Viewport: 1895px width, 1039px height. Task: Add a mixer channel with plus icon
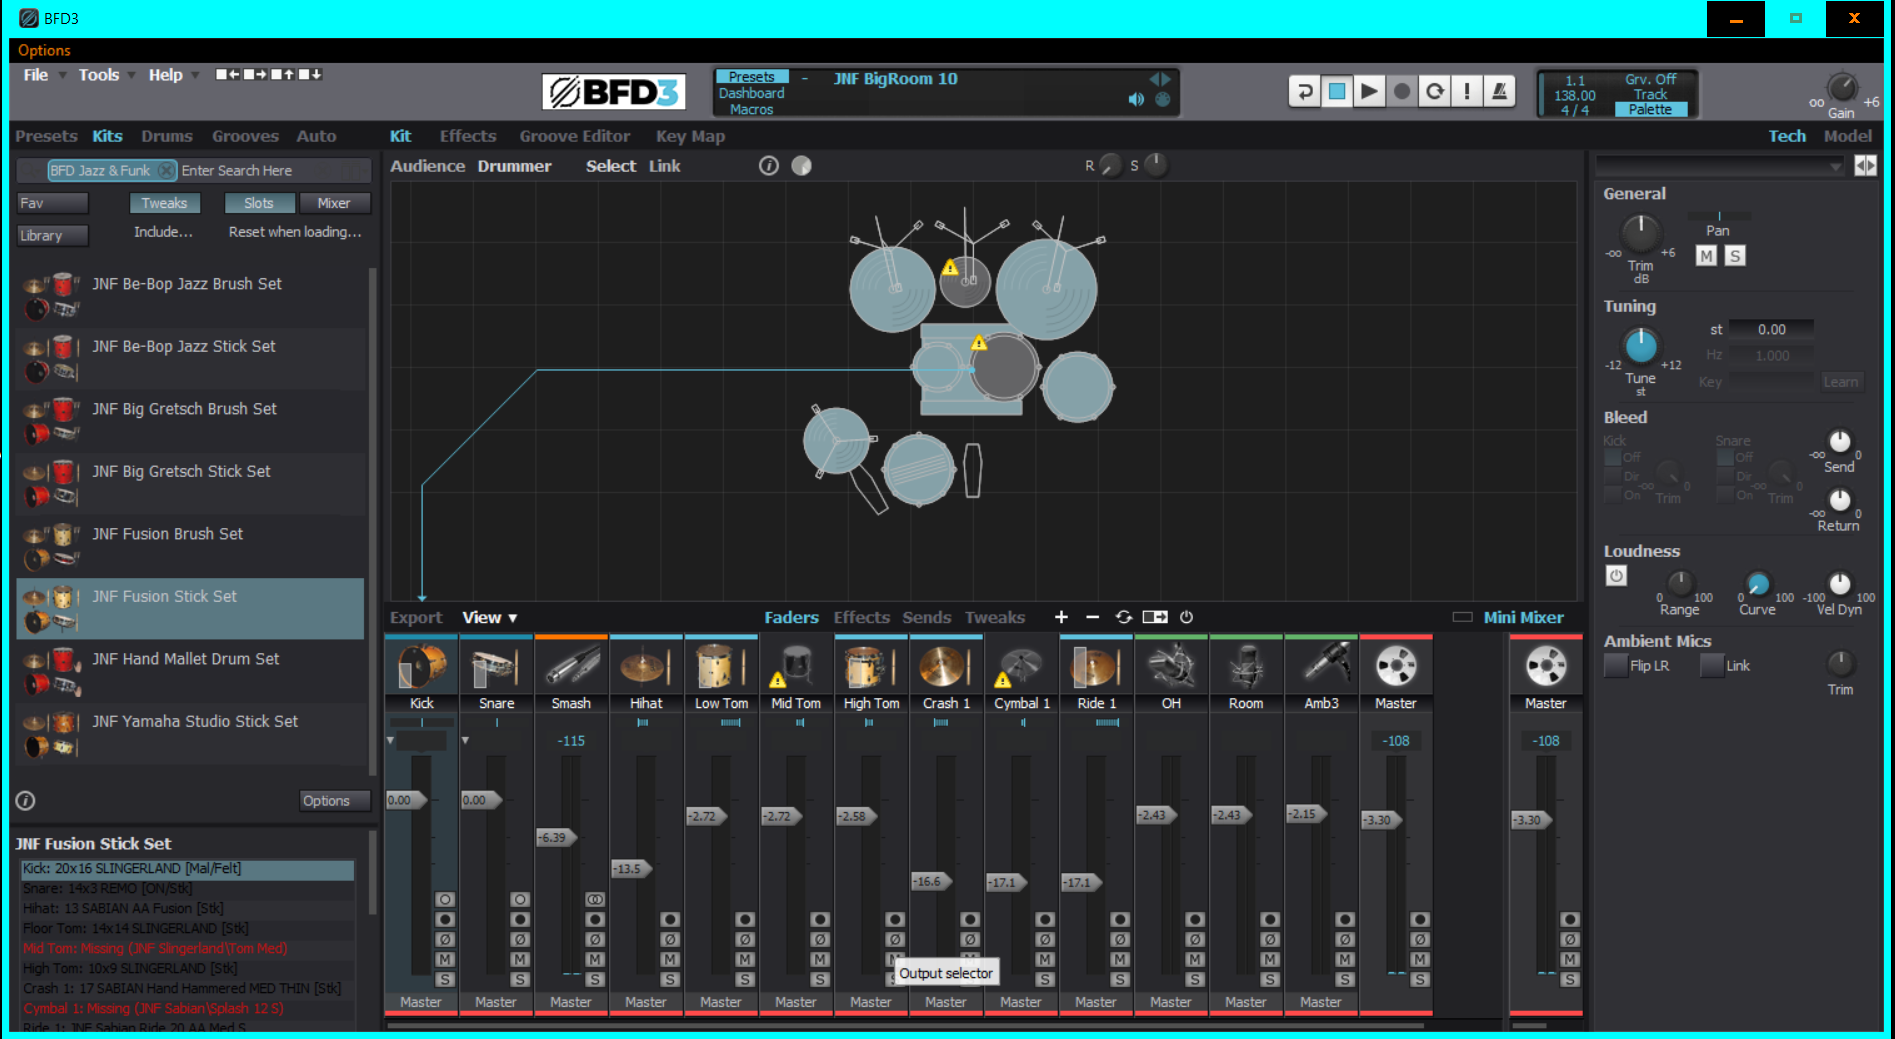click(1061, 617)
